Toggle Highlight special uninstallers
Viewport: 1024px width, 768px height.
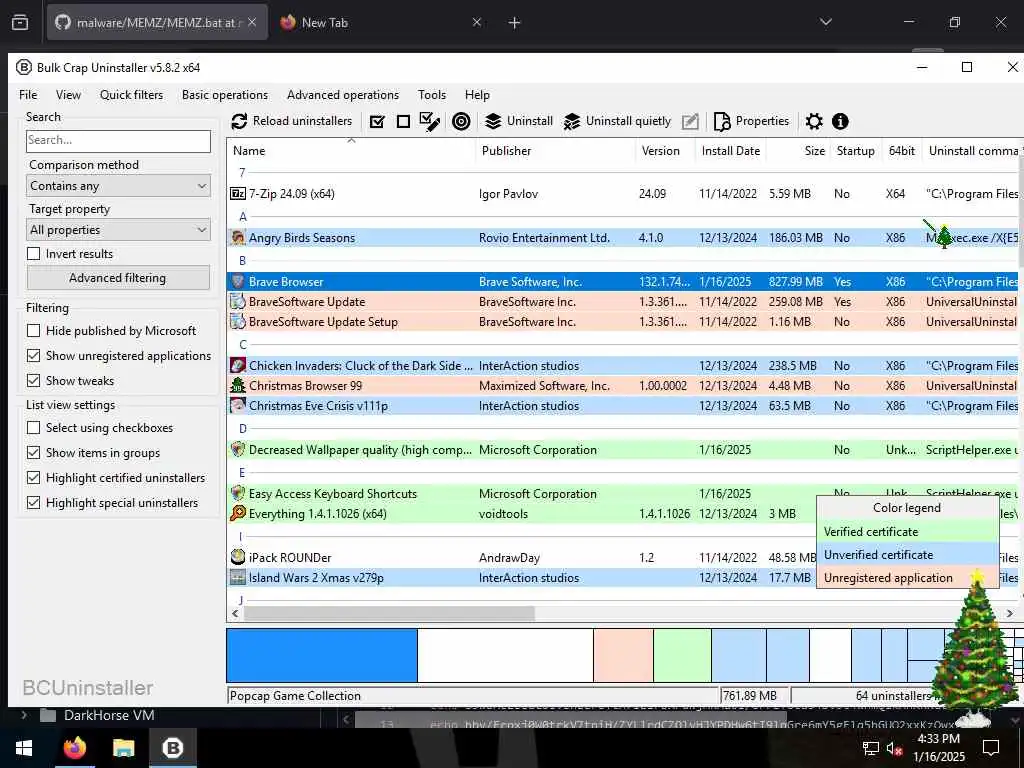(x=33, y=503)
